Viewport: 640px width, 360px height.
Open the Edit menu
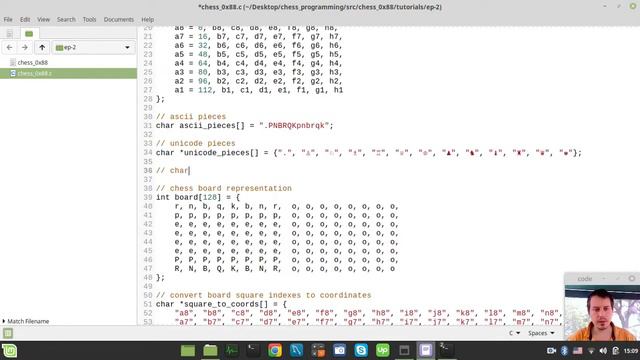pyautogui.click(x=25, y=20)
